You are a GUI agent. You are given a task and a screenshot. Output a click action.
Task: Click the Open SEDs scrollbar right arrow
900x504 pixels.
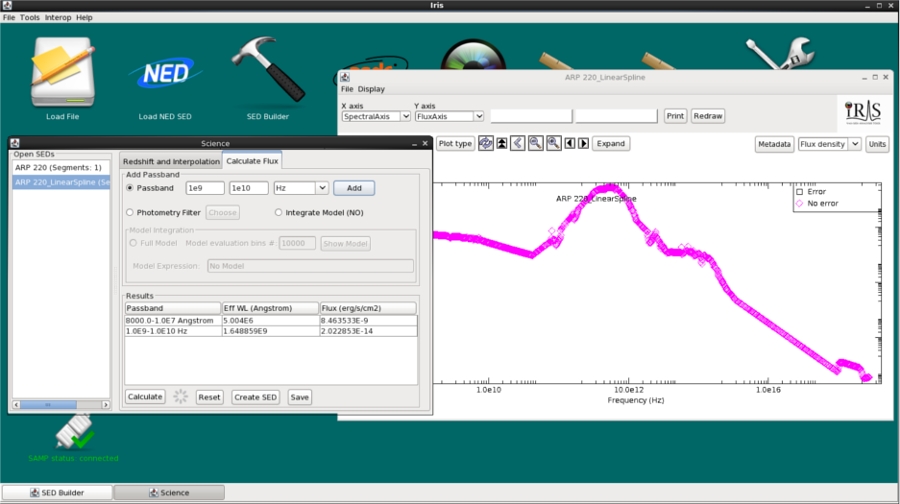106,405
